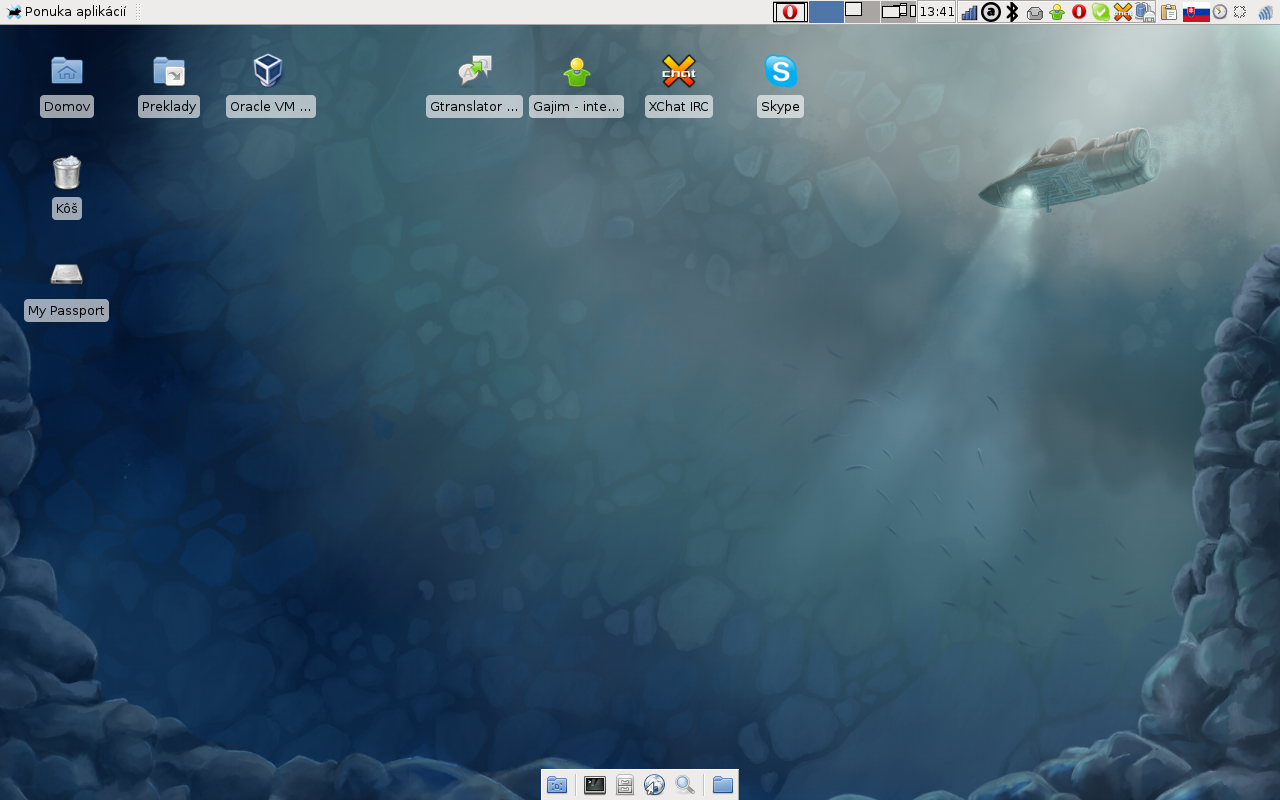Launch the web browser globe in dock
This screenshot has width=1280, height=800.
[x=655, y=785]
